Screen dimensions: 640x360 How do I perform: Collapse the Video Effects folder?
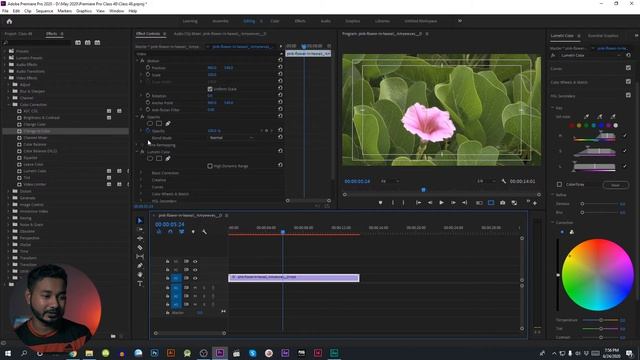(6, 78)
